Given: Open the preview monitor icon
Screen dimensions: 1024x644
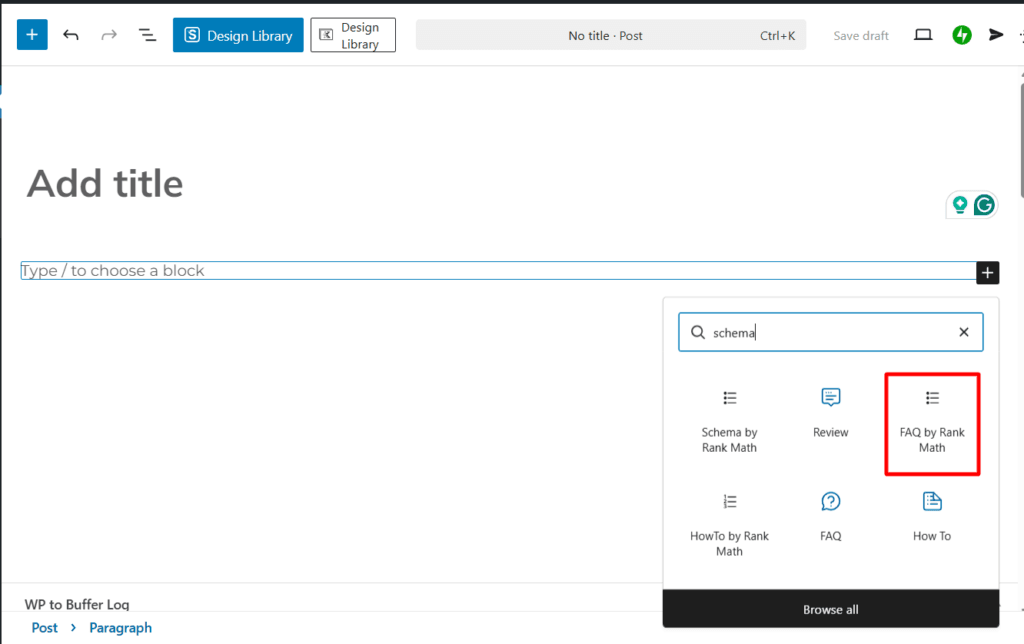Looking at the screenshot, I should tap(922, 34).
